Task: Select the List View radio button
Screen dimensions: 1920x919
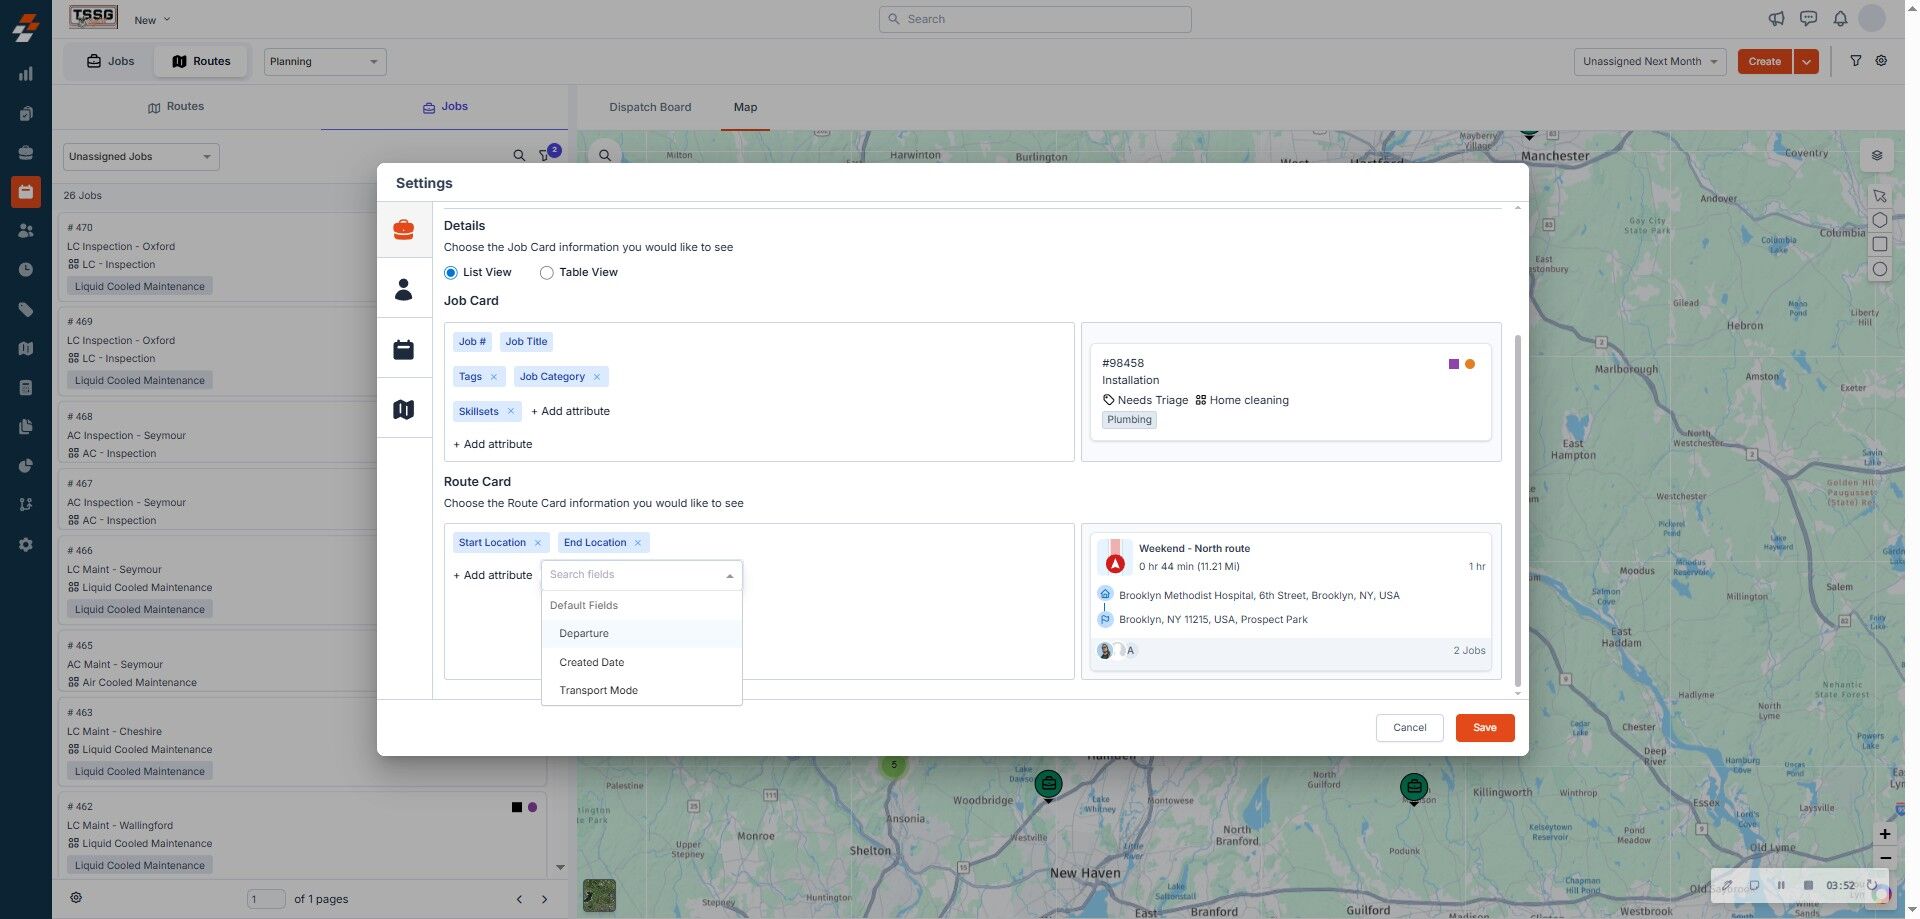Action: (x=451, y=273)
